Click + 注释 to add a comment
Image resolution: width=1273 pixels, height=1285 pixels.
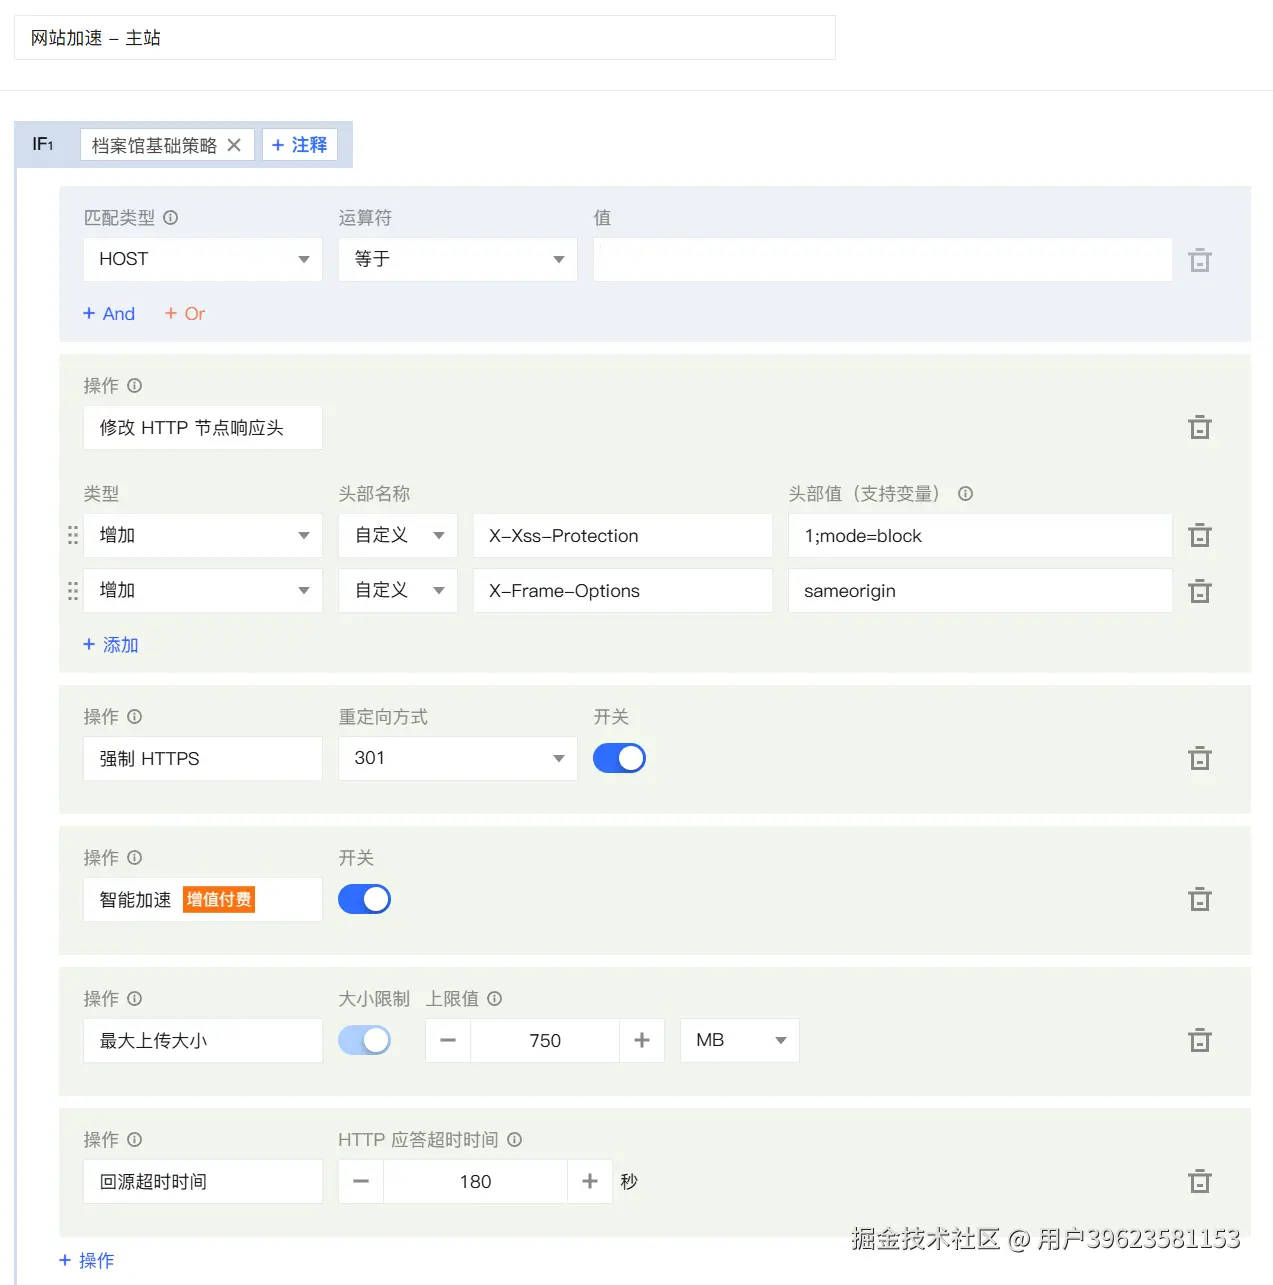300,145
